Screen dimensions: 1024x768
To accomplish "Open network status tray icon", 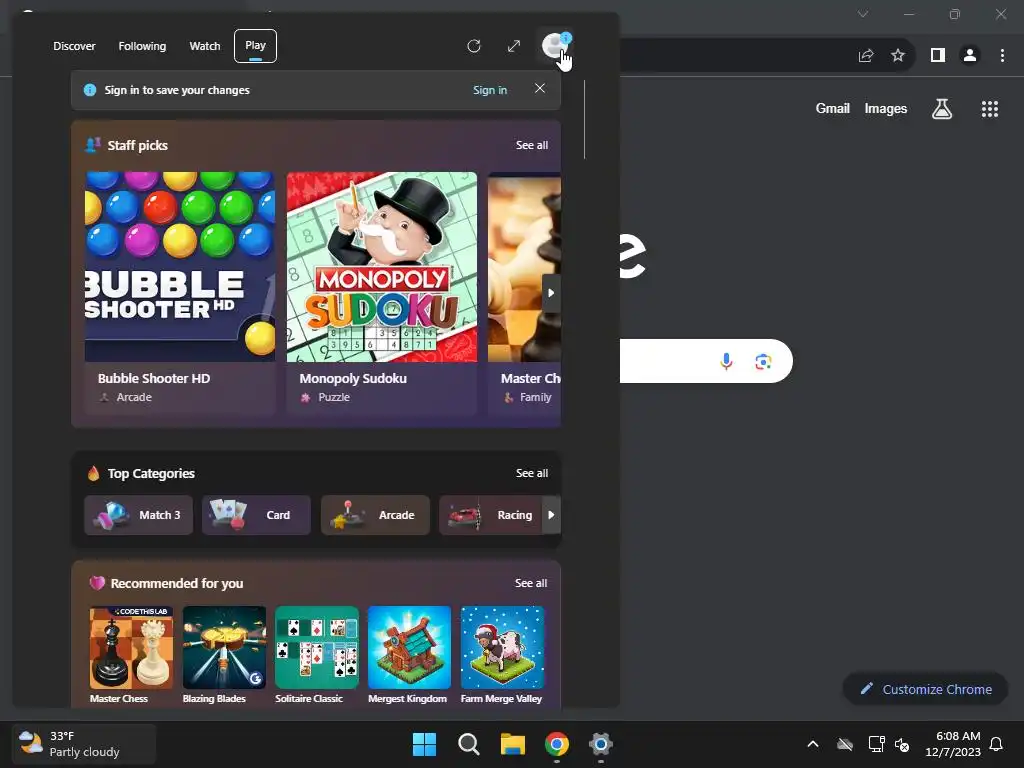I will [876, 744].
